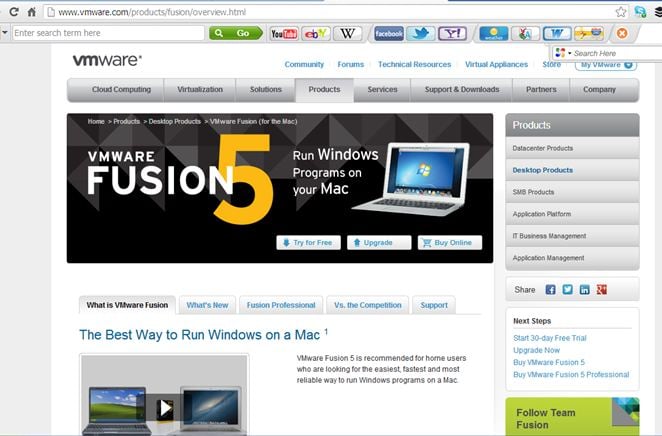Open YouTube from the toolbar
Image resolution: width=662 pixels, height=436 pixels.
(x=284, y=33)
